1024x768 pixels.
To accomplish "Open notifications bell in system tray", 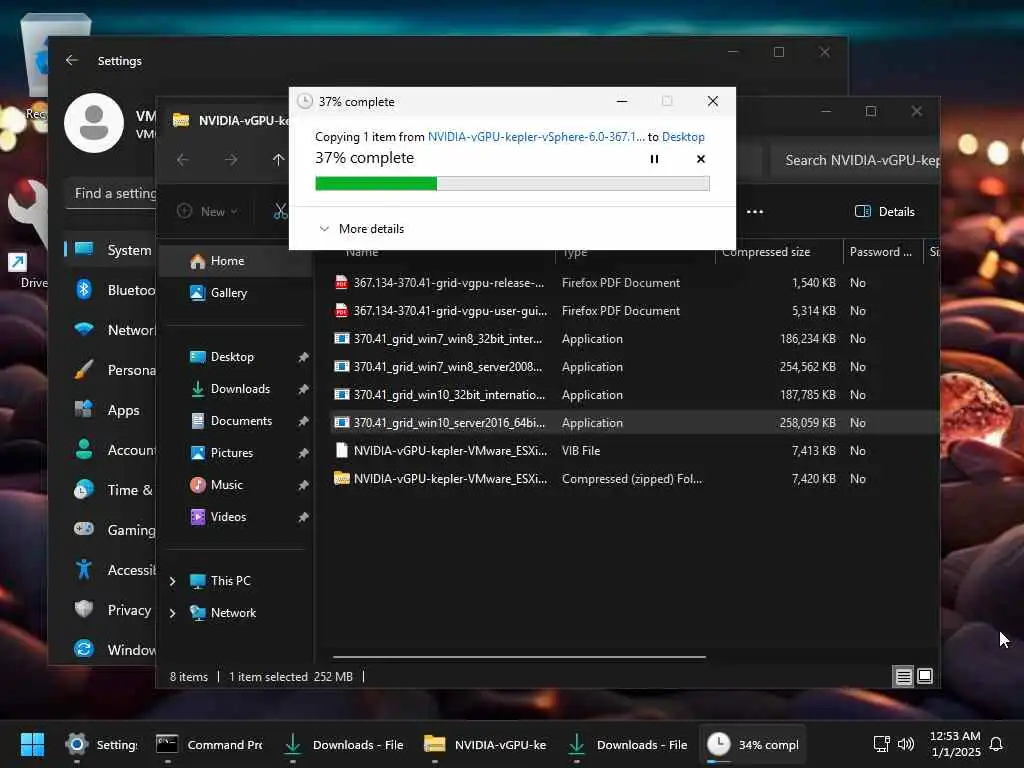I will 996,744.
